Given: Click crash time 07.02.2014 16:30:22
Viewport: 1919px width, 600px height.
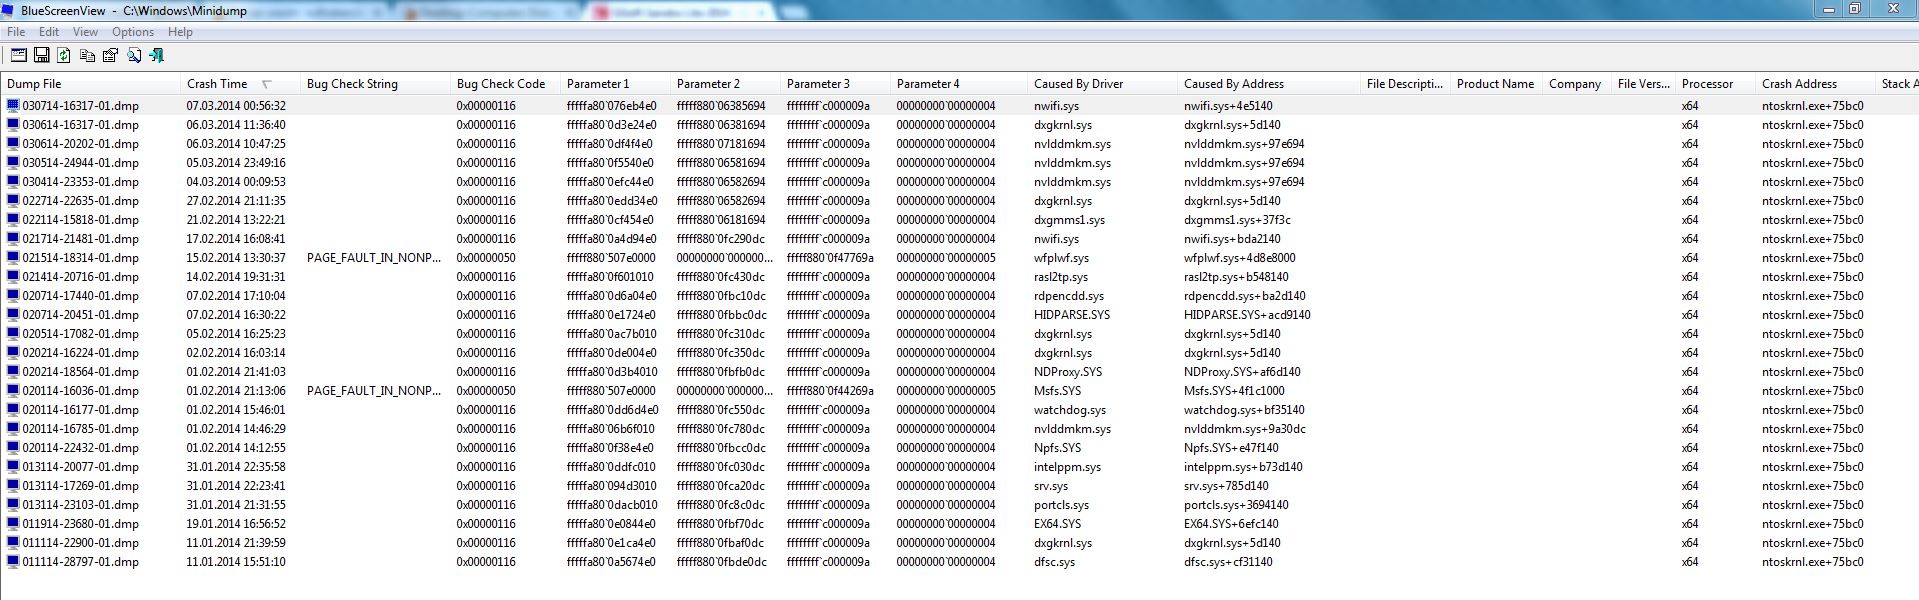Looking at the screenshot, I should [236, 314].
